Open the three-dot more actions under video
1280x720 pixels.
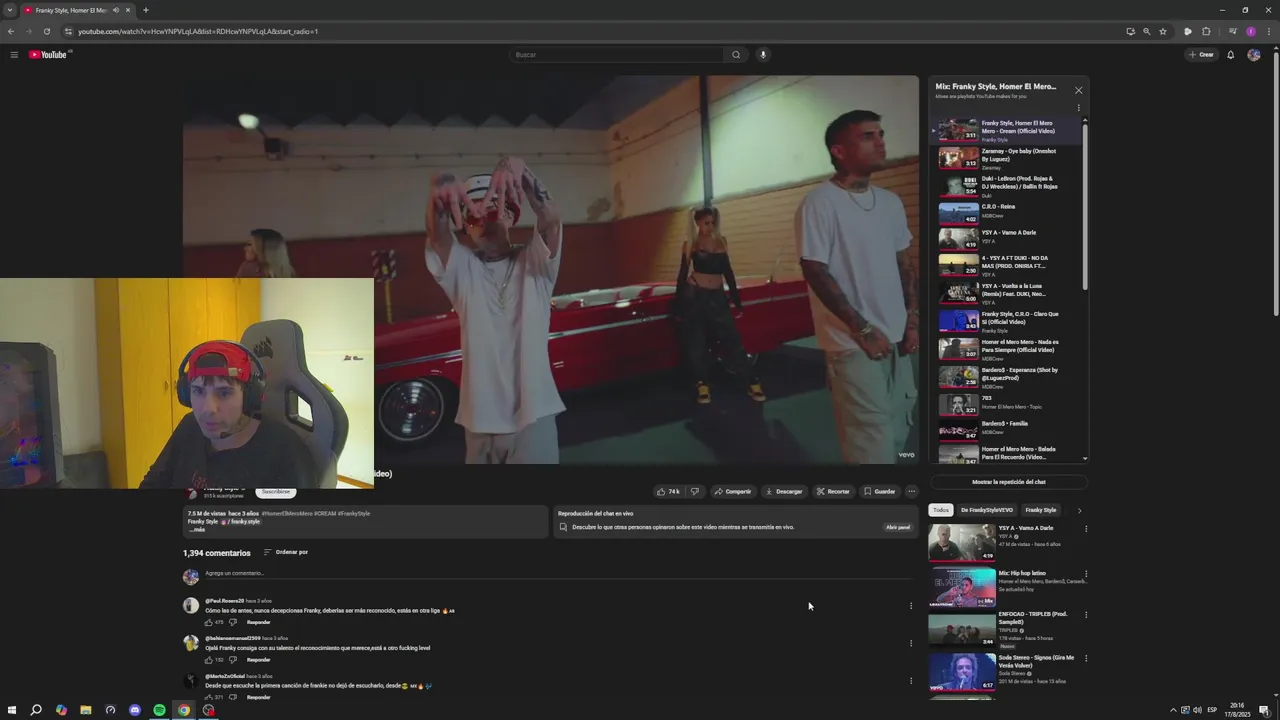(911, 492)
